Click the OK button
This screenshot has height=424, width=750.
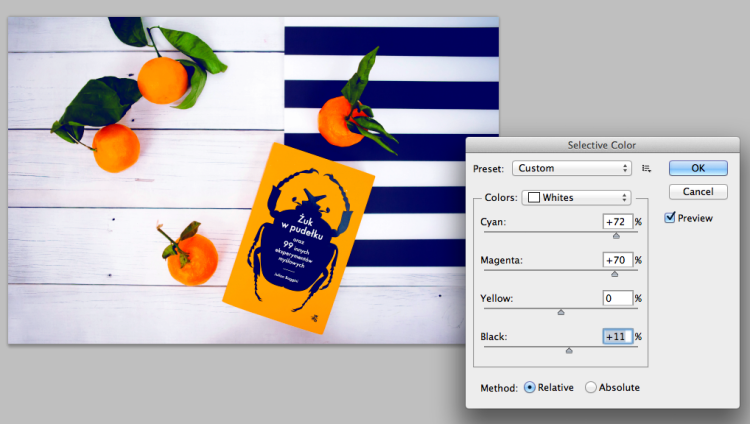(698, 168)
